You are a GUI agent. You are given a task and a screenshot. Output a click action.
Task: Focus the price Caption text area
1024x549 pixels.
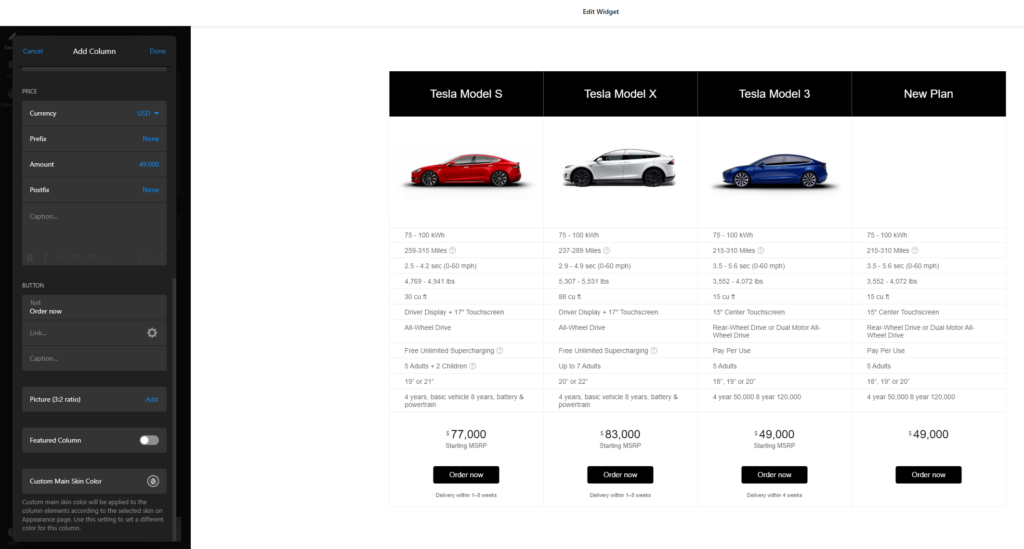pos(94,227)
